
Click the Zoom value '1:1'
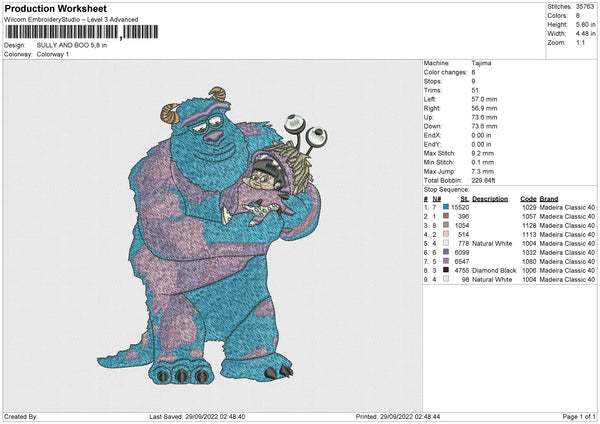[x=580, y=42]
